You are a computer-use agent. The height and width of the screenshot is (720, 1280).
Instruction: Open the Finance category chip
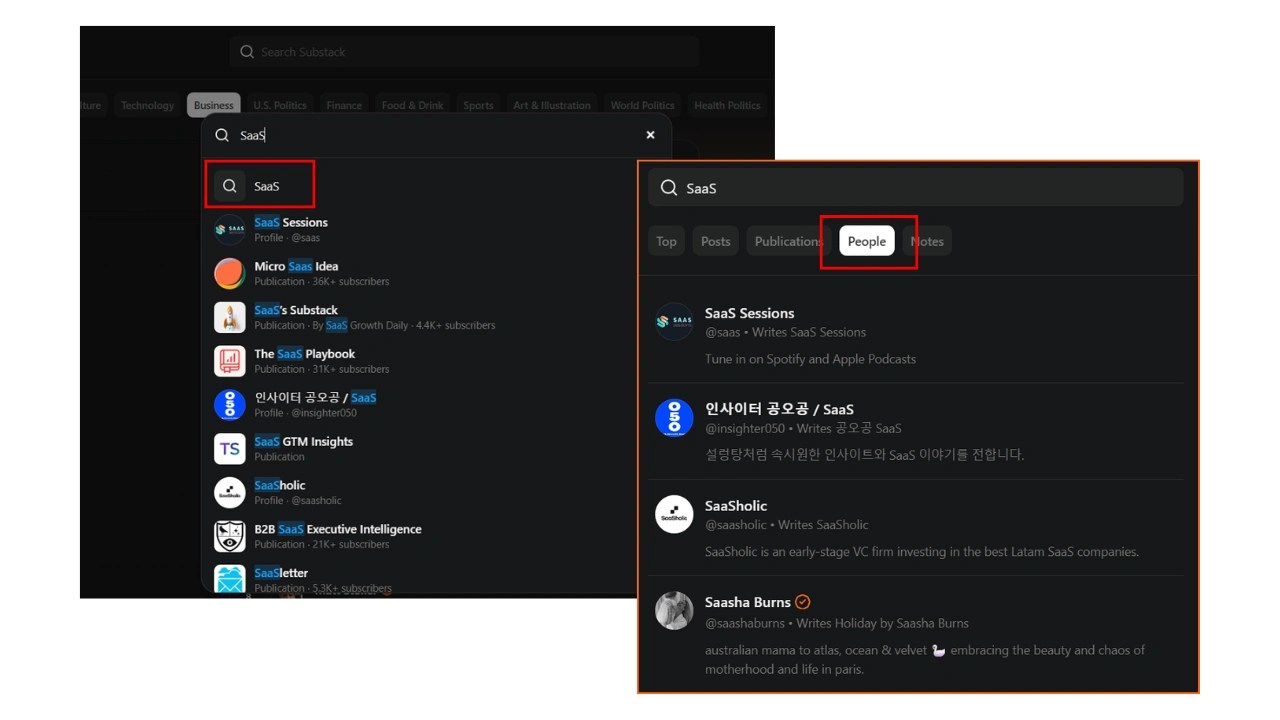(x=344, y=105)
